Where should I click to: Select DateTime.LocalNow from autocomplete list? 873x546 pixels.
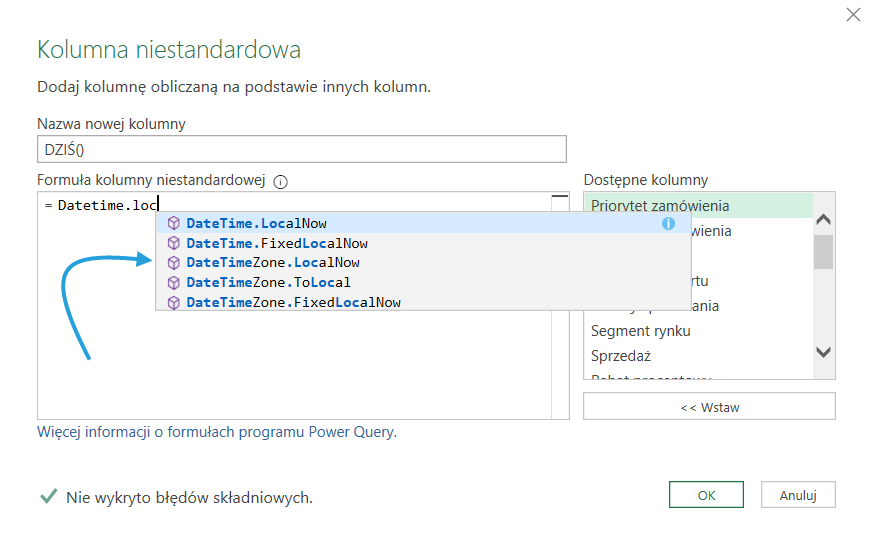[x=256, y=223]
